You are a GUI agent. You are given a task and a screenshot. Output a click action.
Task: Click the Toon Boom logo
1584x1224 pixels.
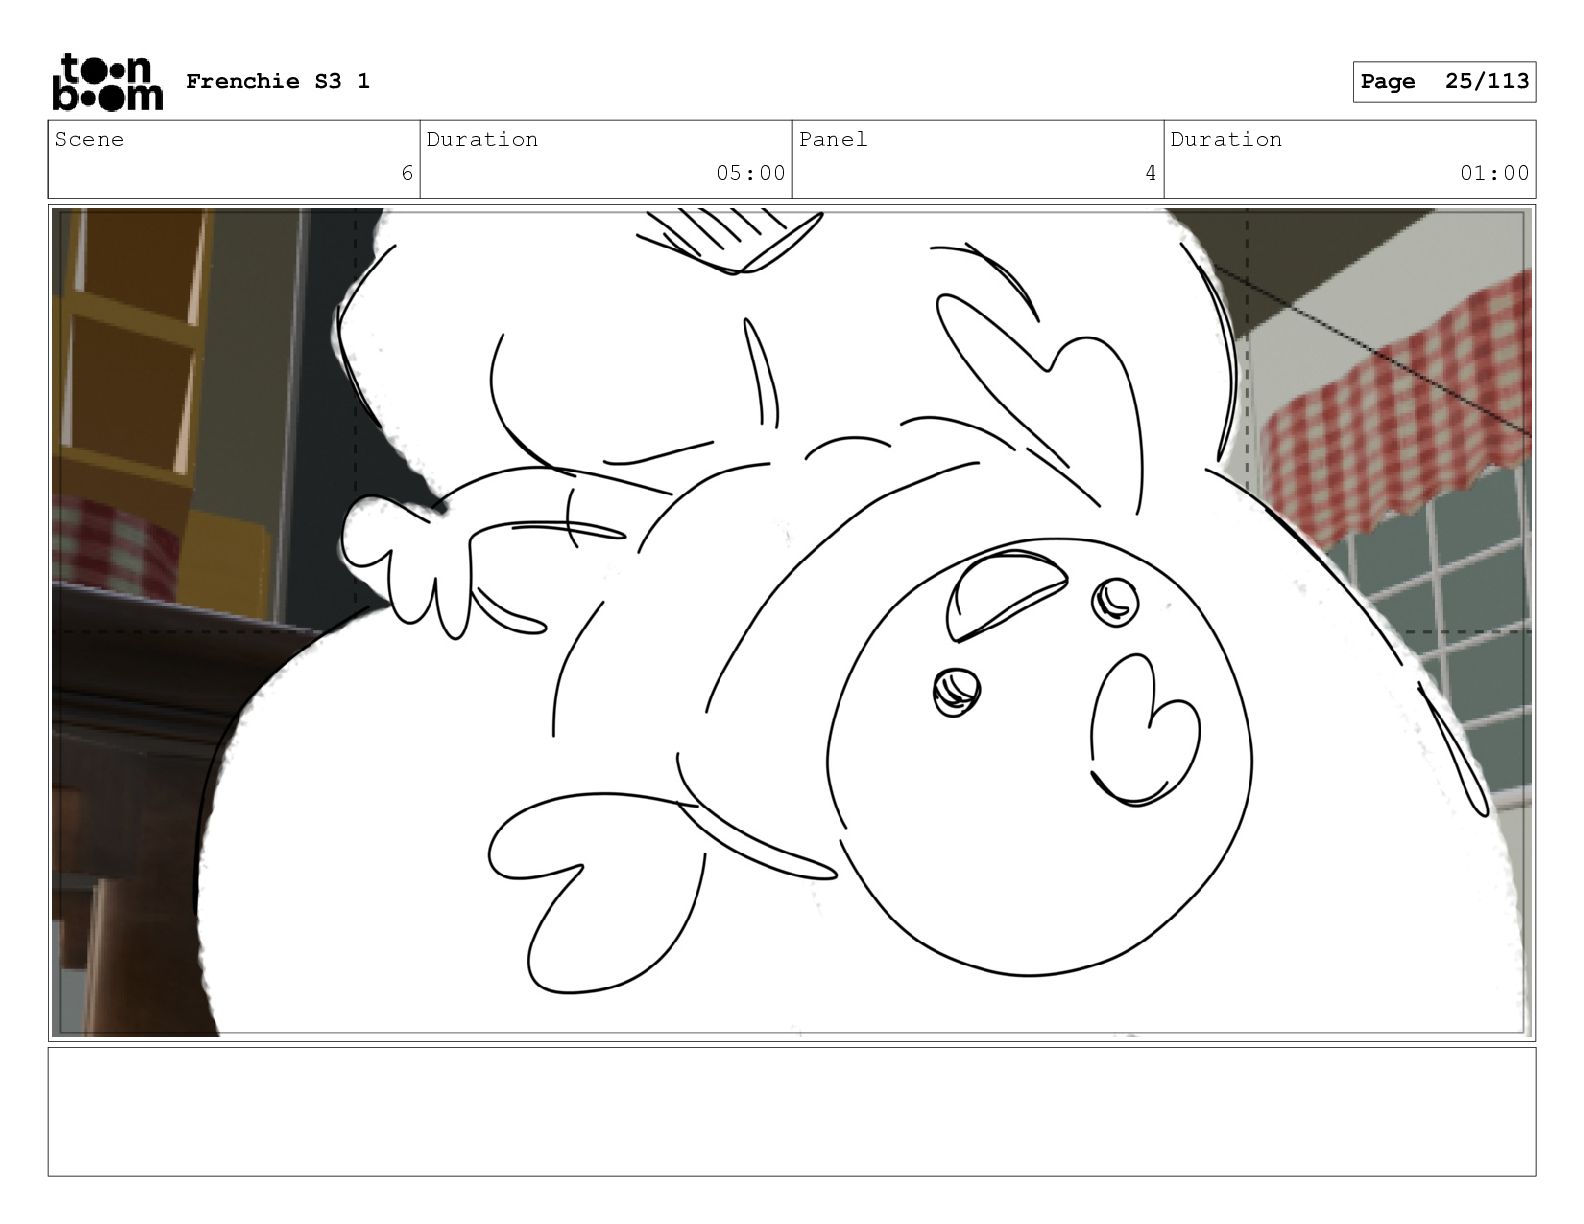[x=107, y=82]
